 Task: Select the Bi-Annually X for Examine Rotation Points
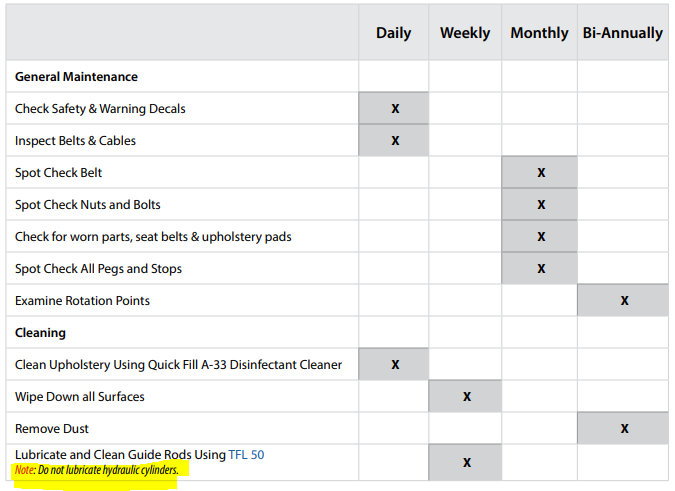pyautogui.click(x=624, y=301)
